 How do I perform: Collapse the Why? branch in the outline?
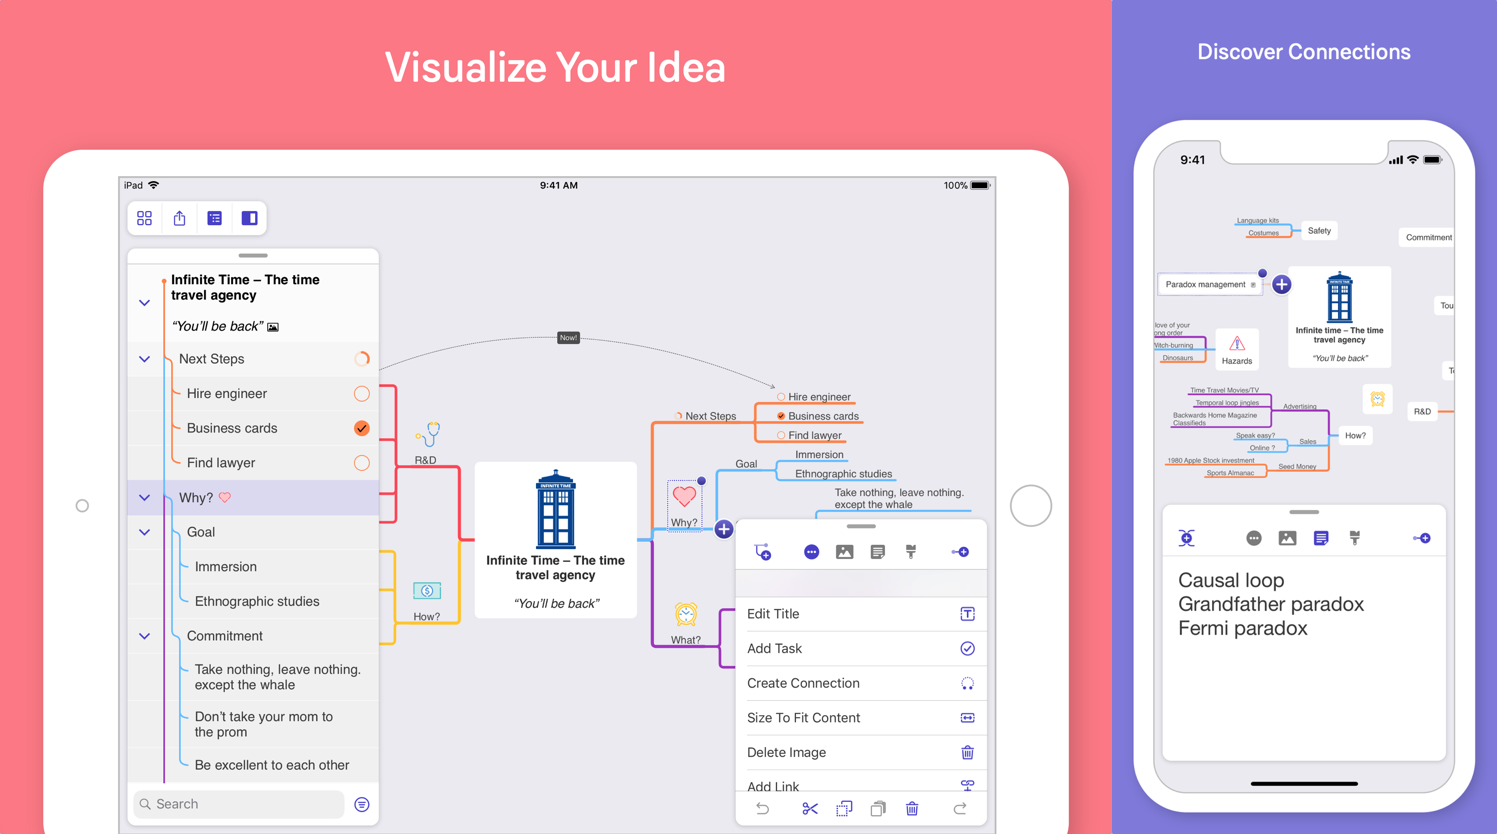[x=144, y=497]
